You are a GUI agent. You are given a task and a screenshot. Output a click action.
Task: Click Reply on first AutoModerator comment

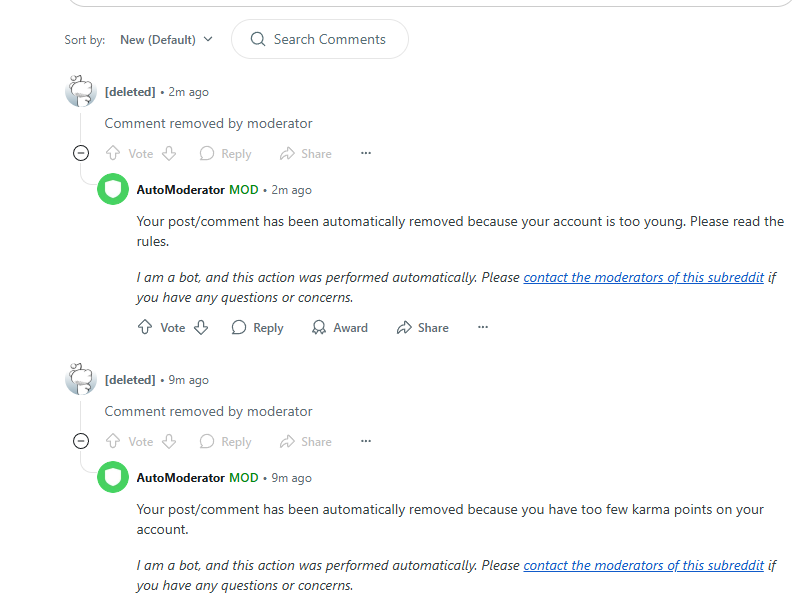click(257, 327)
